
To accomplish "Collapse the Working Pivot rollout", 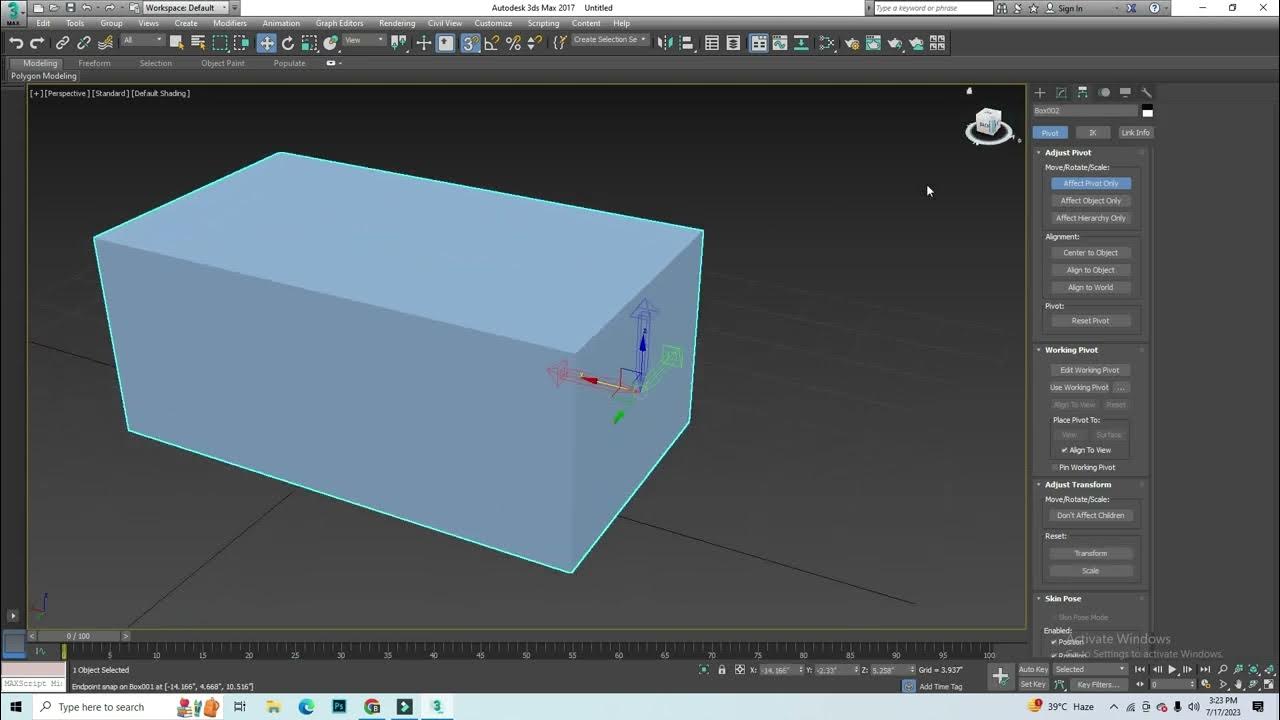I will click(x=1071, y=350).
